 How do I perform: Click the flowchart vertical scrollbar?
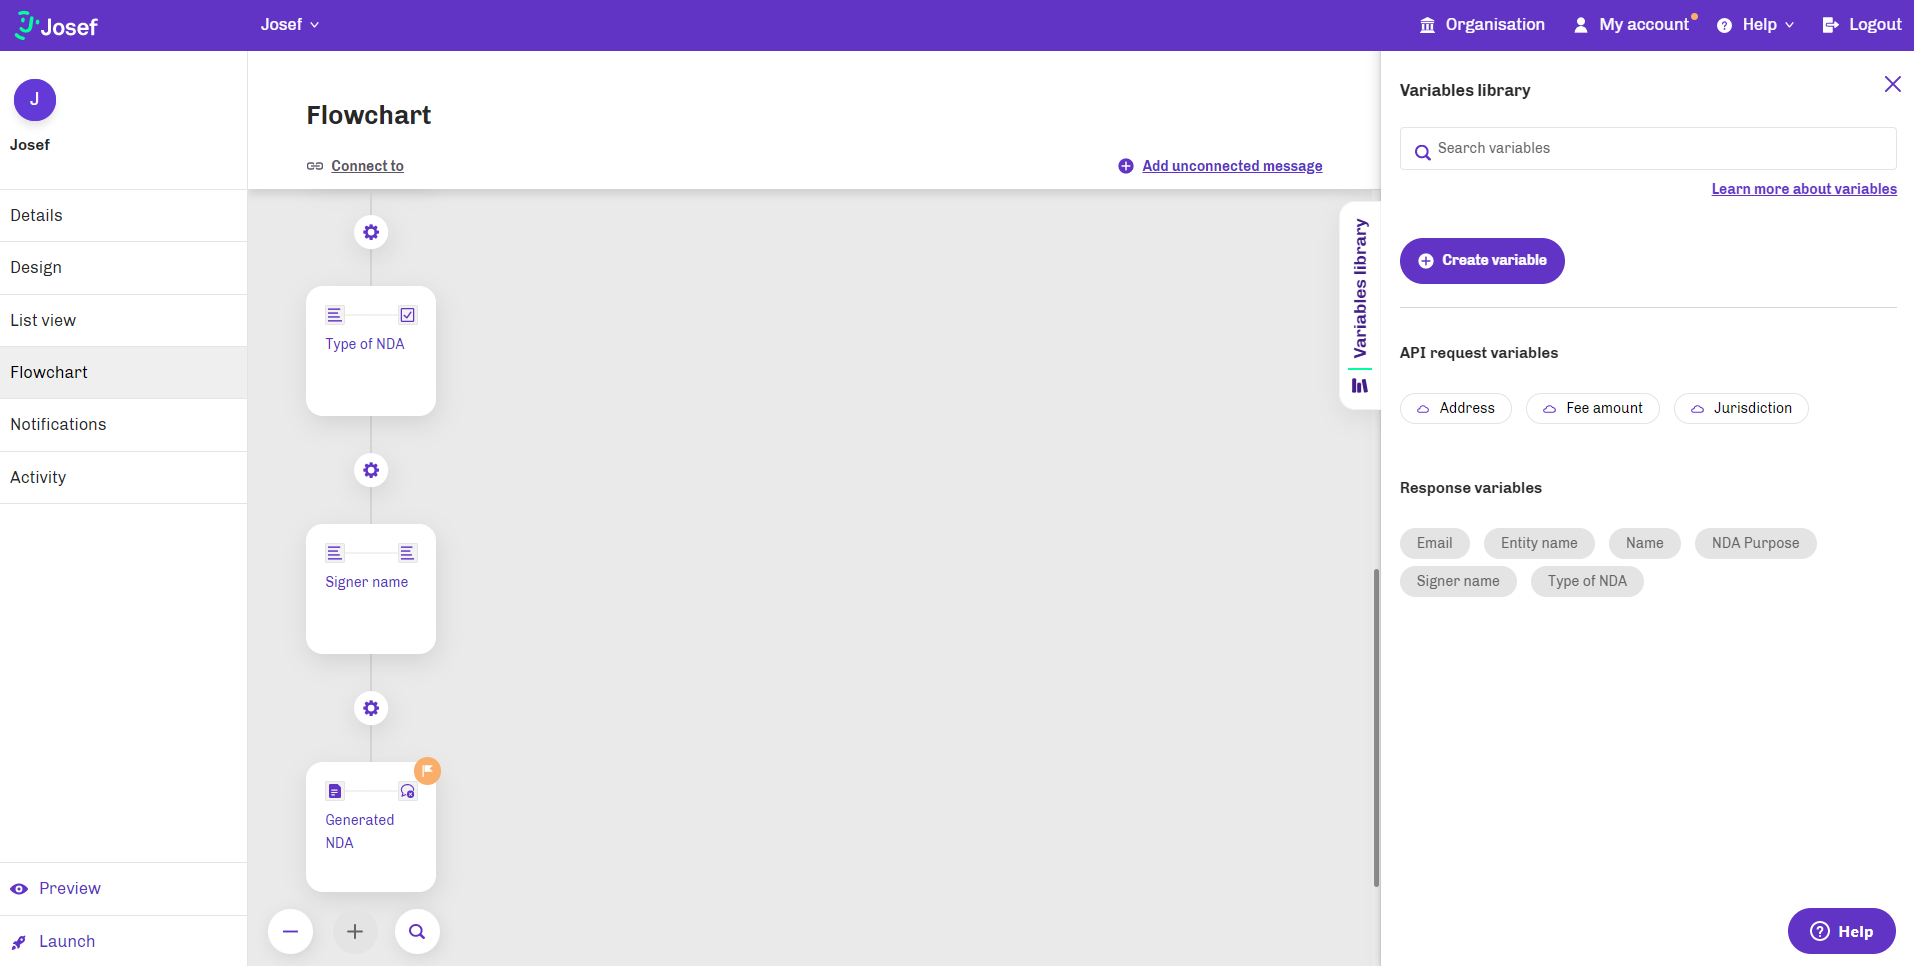[x=1376, y=728]
